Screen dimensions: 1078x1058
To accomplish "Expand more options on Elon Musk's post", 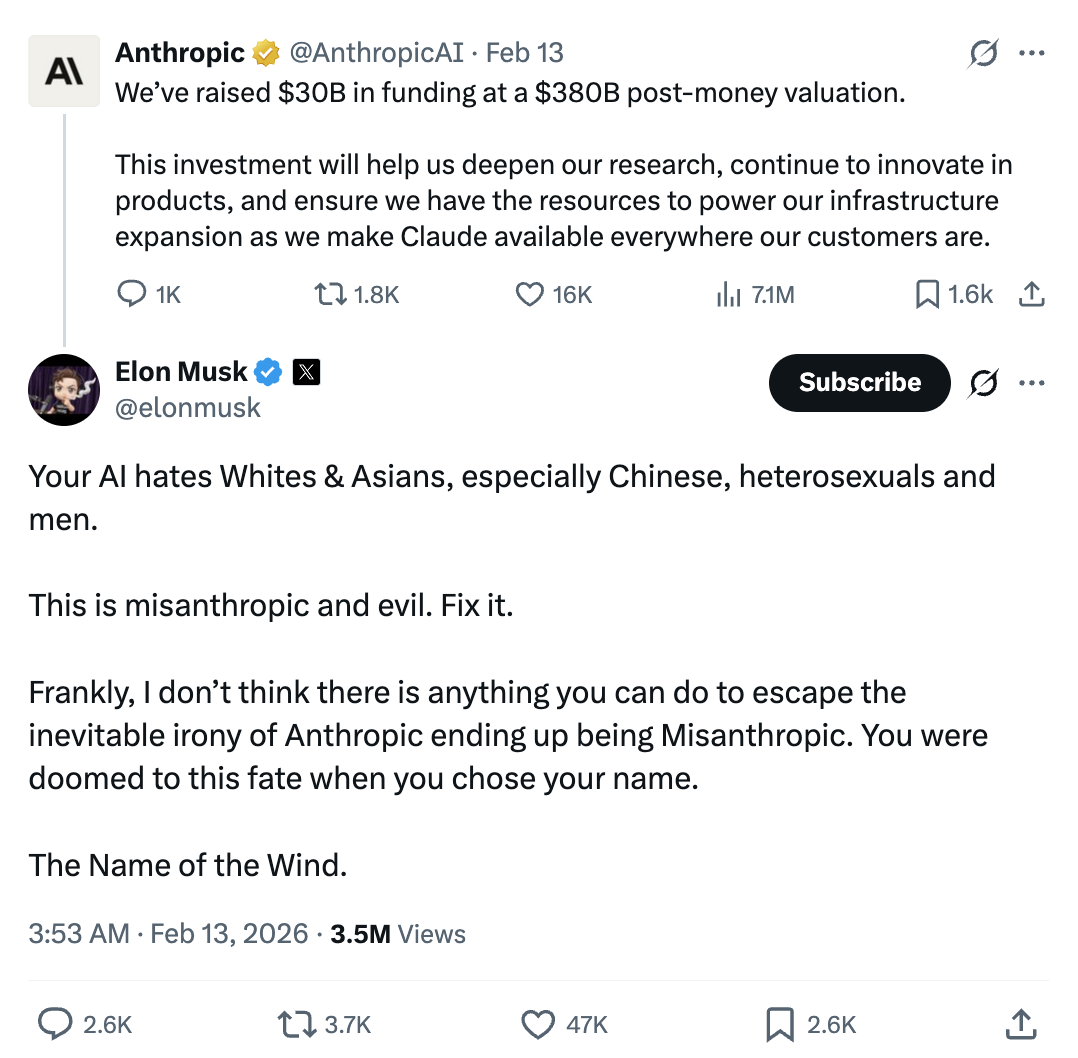I will point(1032,383).
